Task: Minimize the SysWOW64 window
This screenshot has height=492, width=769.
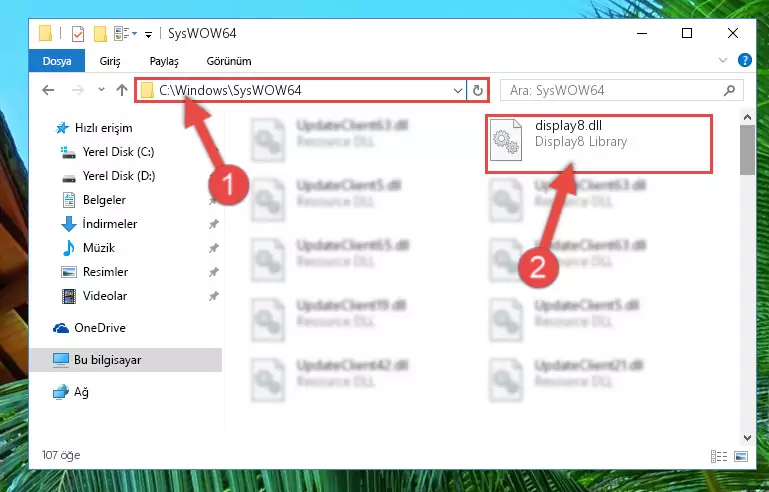Action: [642, 33]
